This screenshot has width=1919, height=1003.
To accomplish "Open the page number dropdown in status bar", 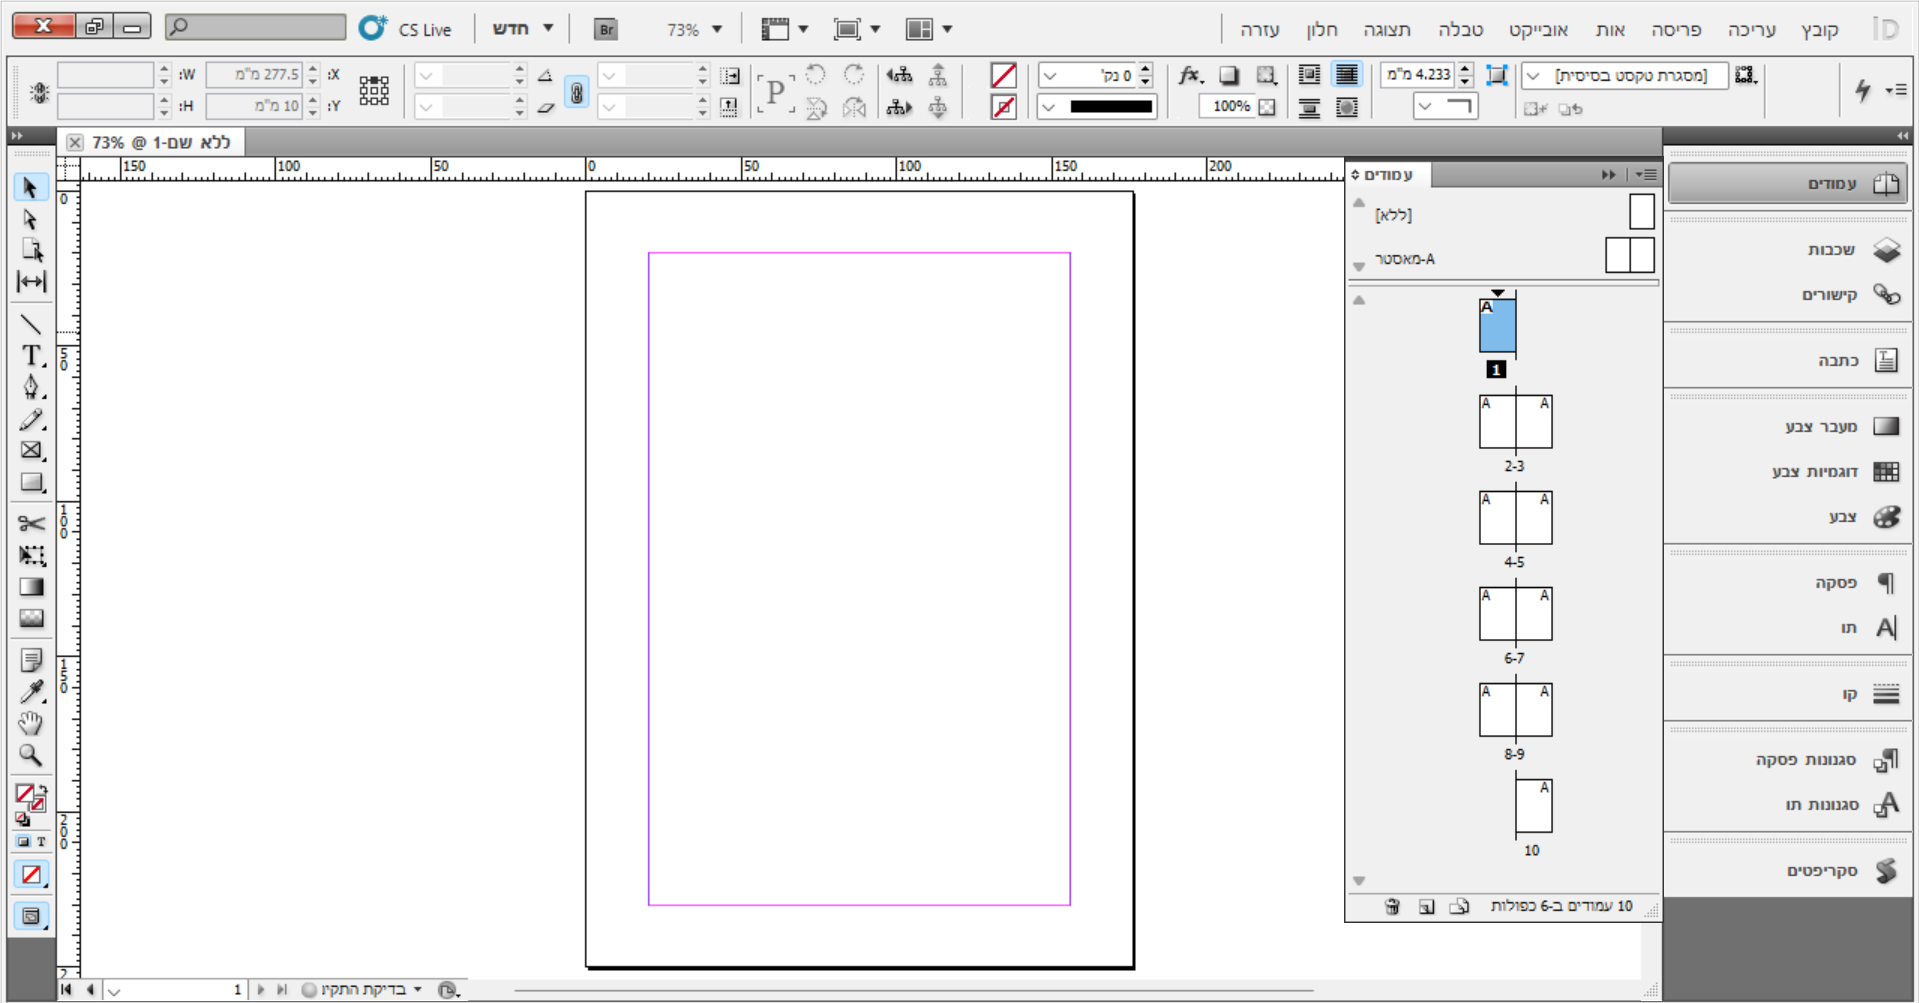I will [114, 991].
